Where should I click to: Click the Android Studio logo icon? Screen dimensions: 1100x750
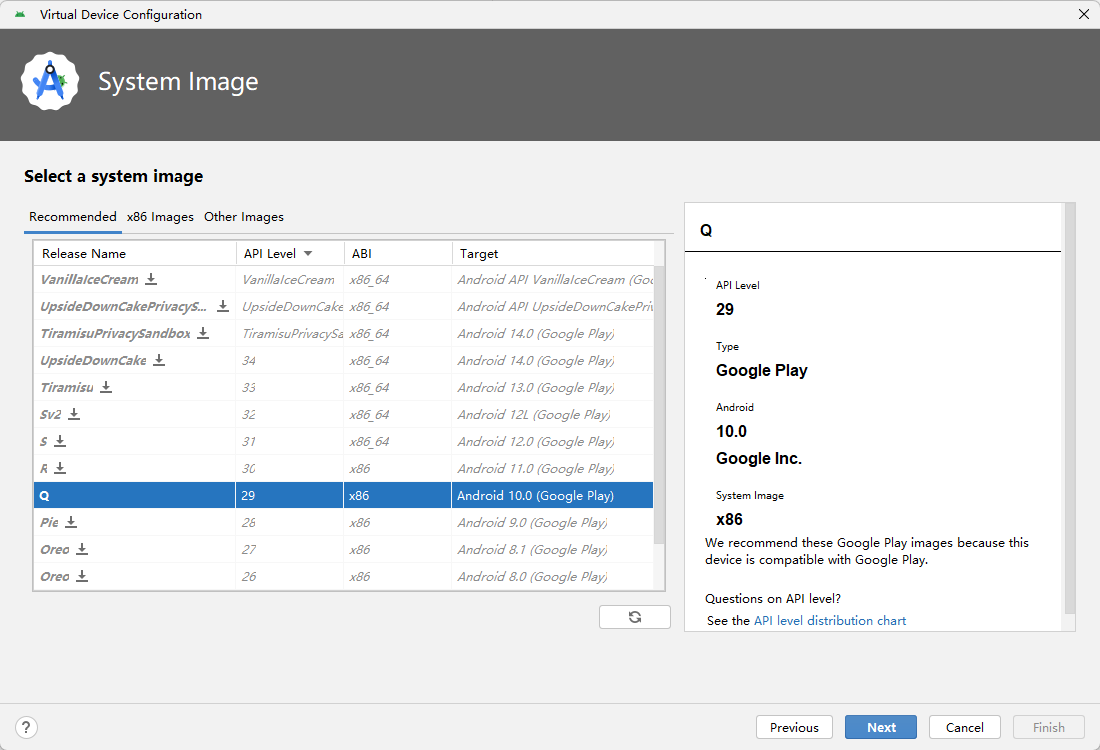point(50,81)
